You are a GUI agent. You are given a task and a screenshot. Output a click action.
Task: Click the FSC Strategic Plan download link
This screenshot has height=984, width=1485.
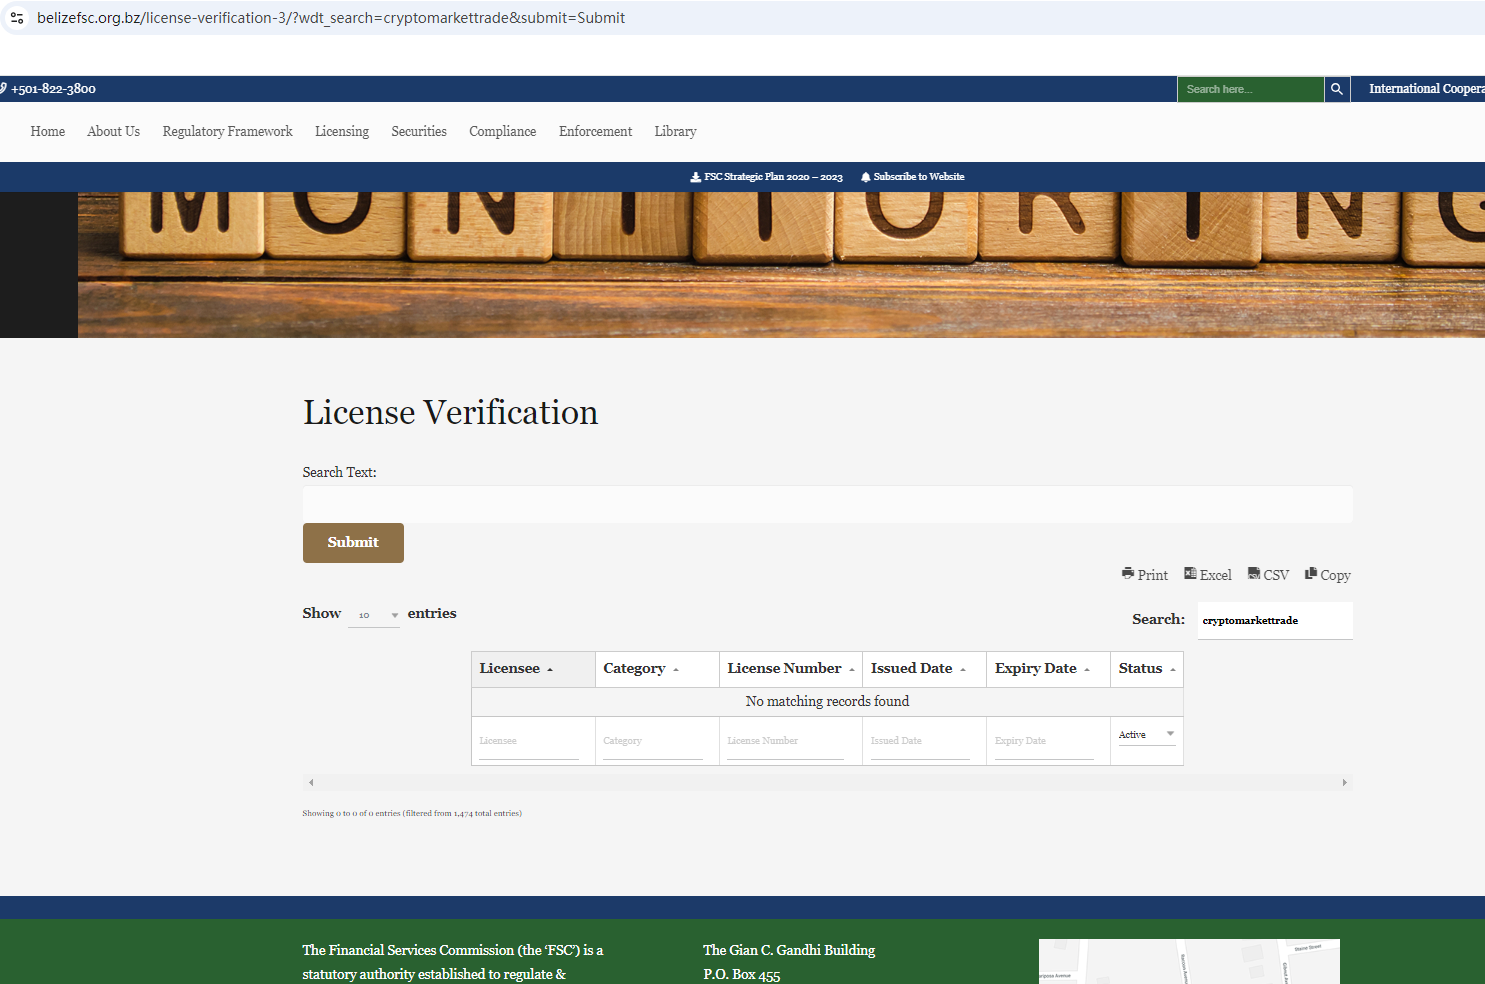[767, 177]
